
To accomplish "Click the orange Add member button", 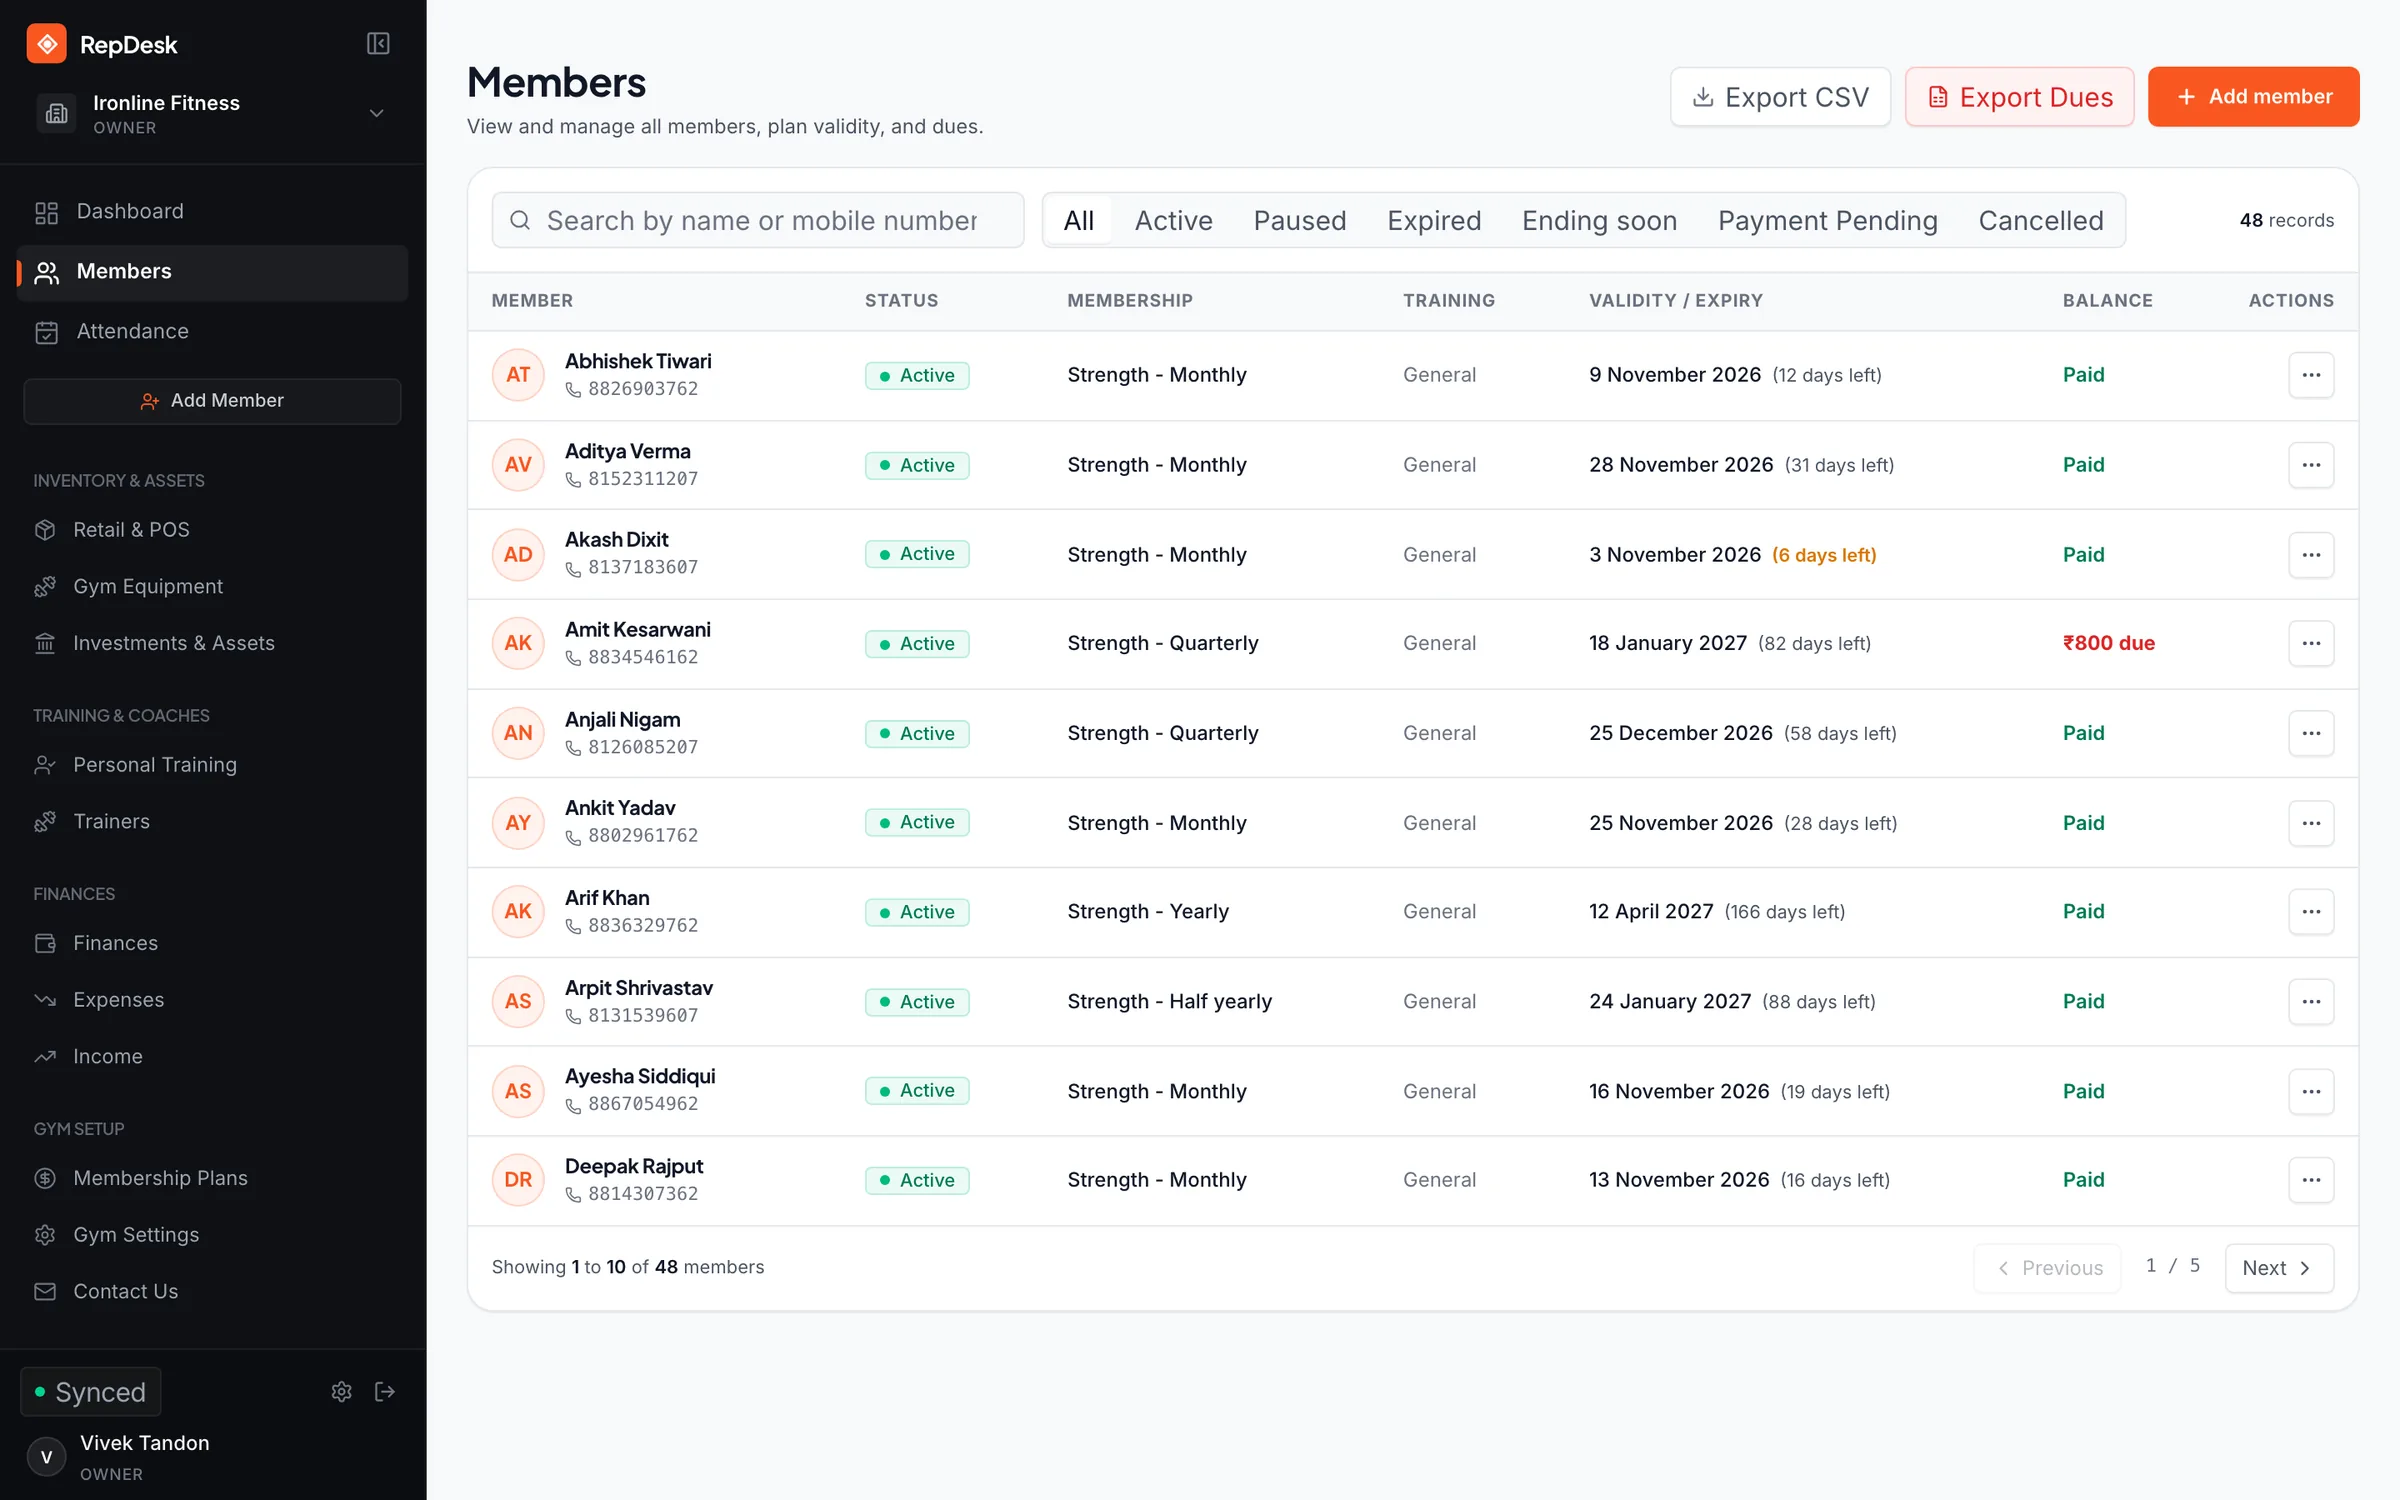I will 2254,97.
